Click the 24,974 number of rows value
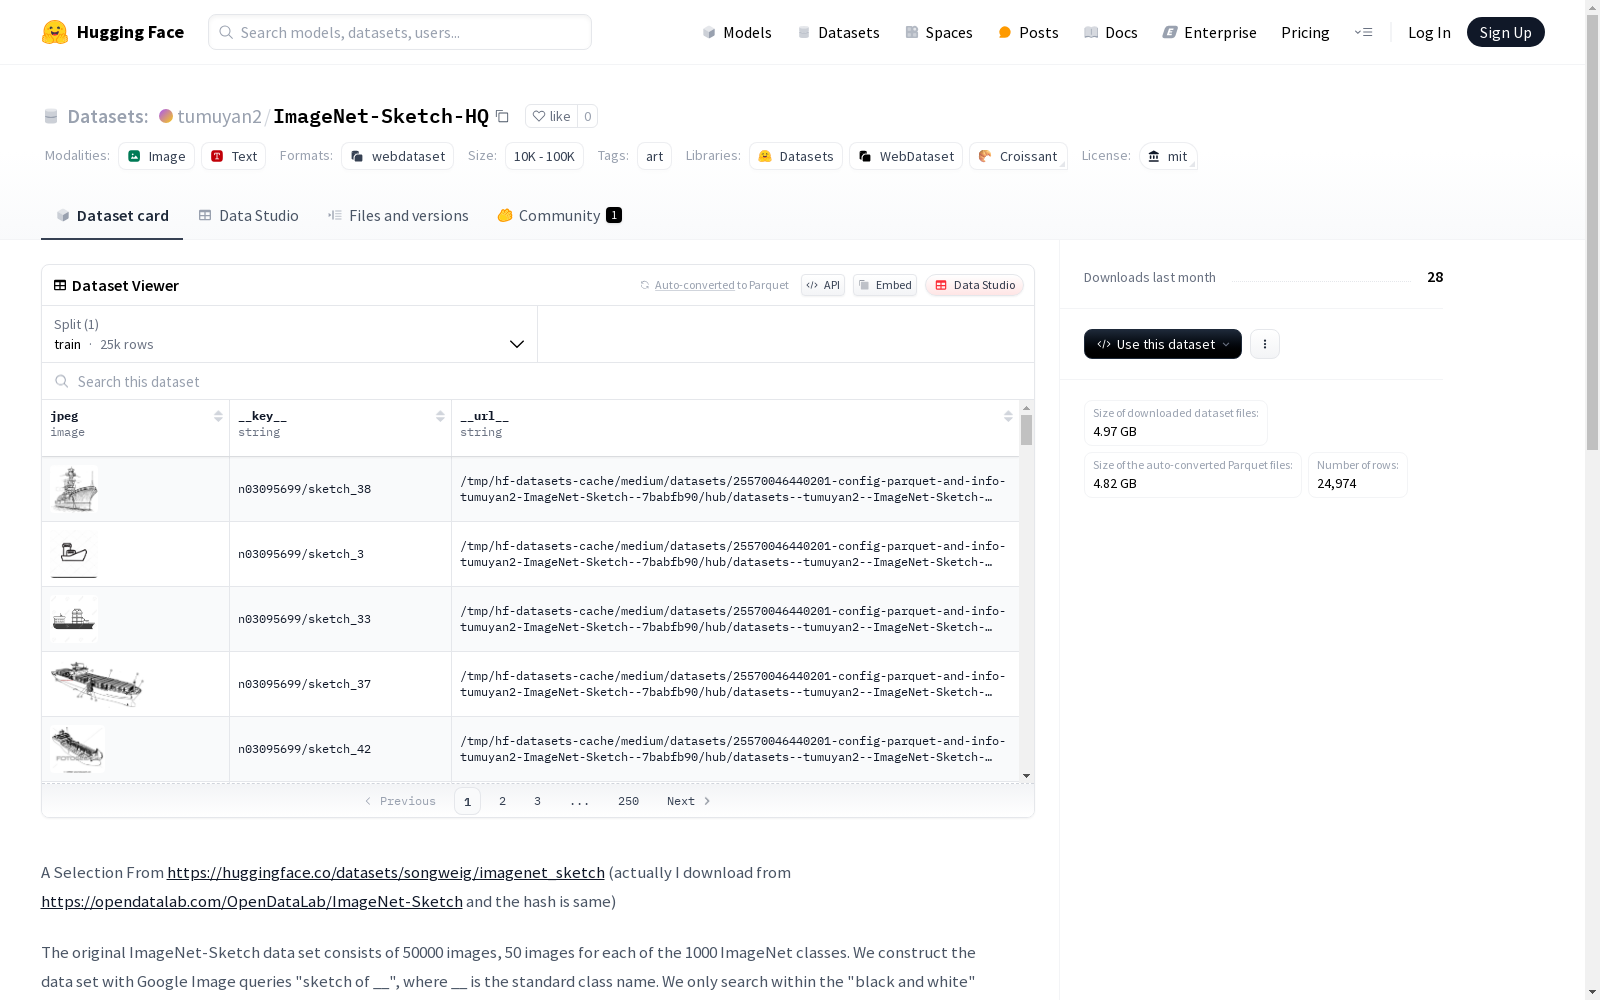The image size is (1600, 1000). [x=1337, y=483]
